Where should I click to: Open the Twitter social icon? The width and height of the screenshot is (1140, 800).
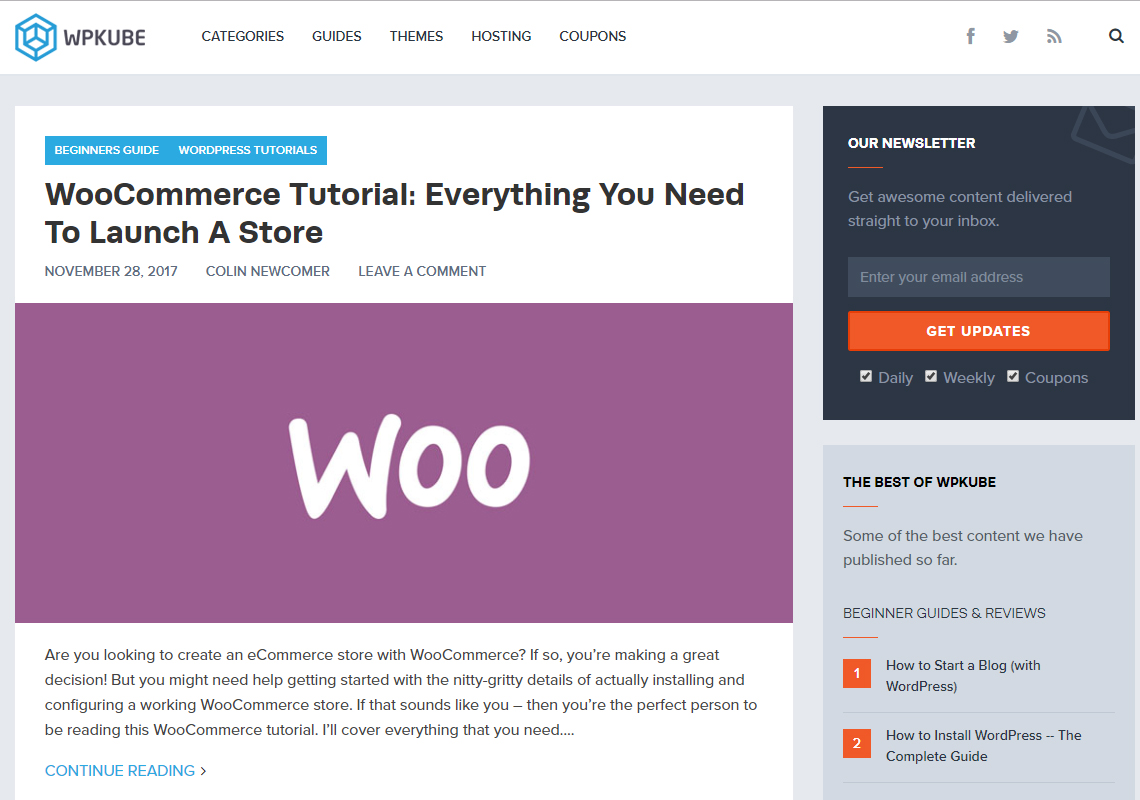click(1011, 36)
